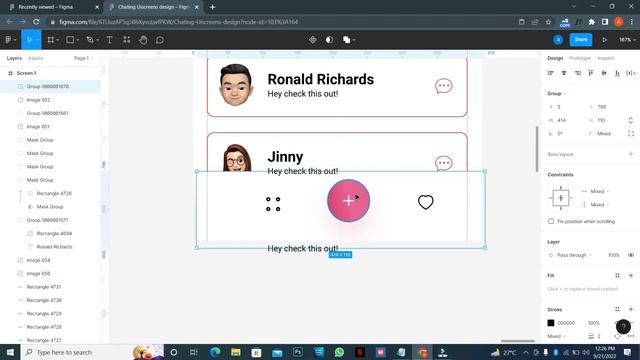Switch to the Inspect tab
640x360 pixels.
click(605, 58)
